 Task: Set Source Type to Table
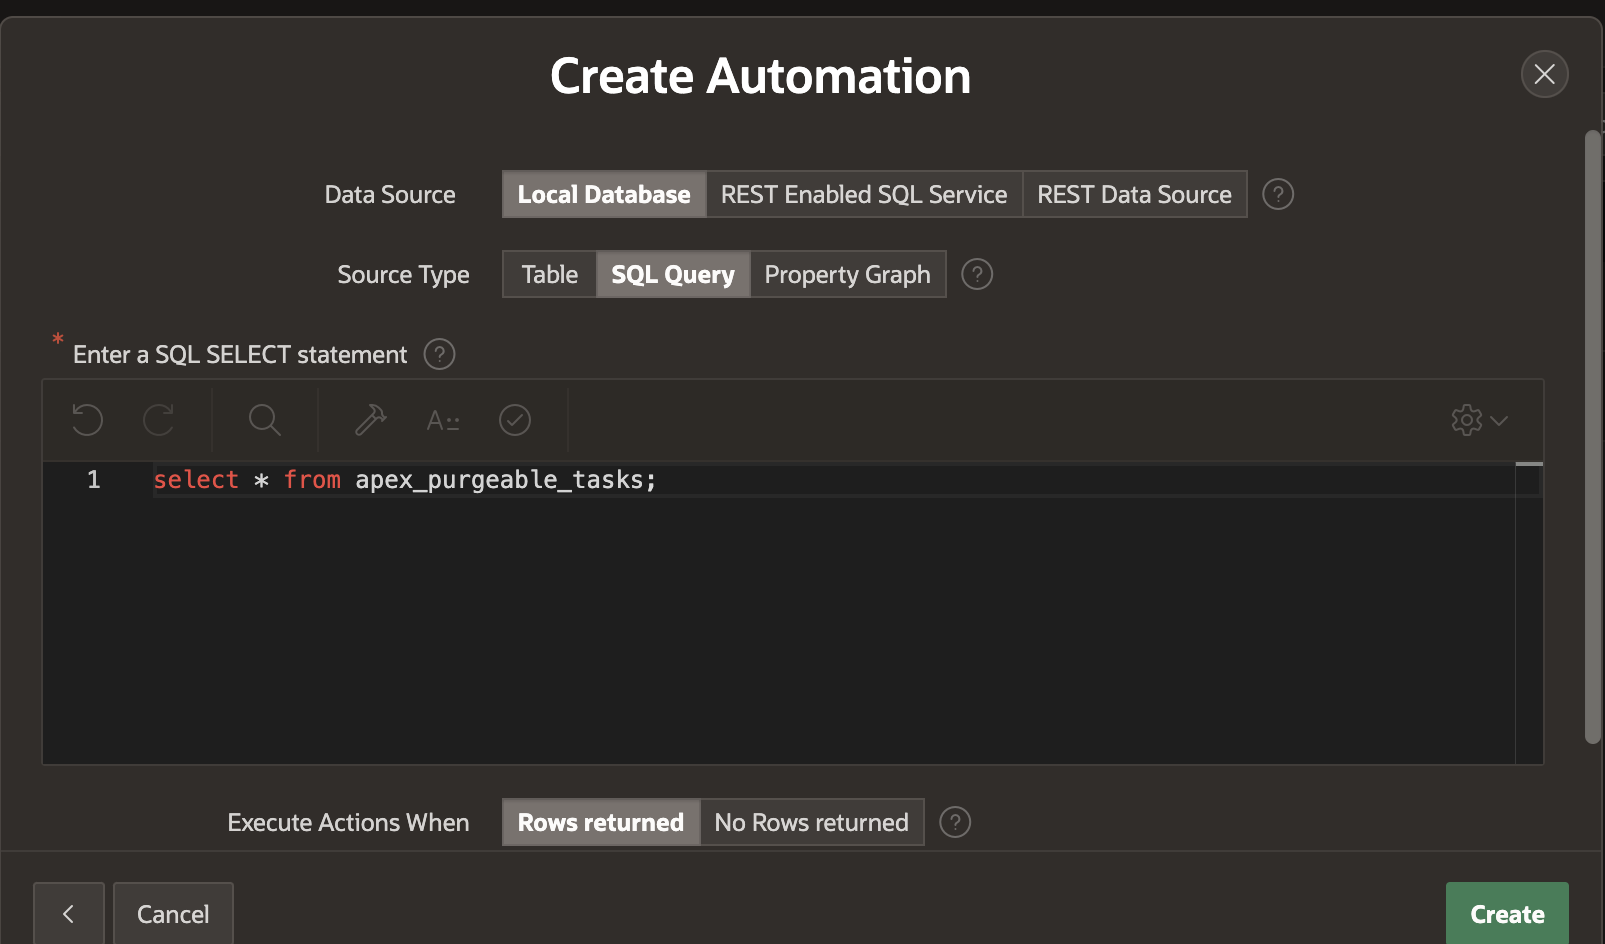(549, 274)
